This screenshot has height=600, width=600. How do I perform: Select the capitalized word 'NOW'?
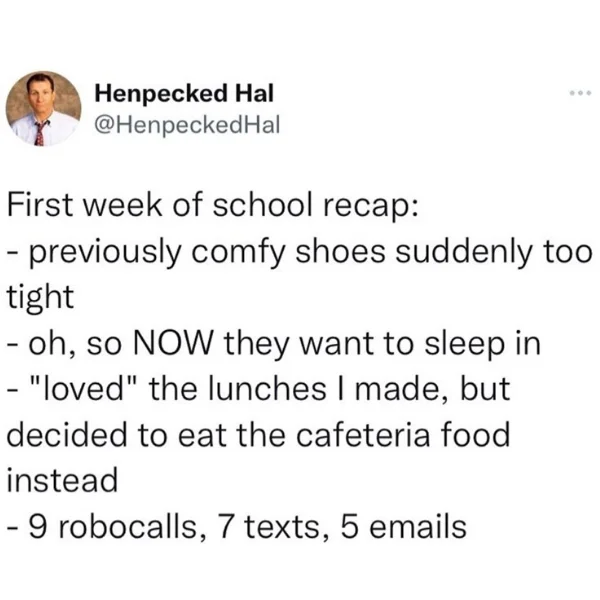click(172, 344)
